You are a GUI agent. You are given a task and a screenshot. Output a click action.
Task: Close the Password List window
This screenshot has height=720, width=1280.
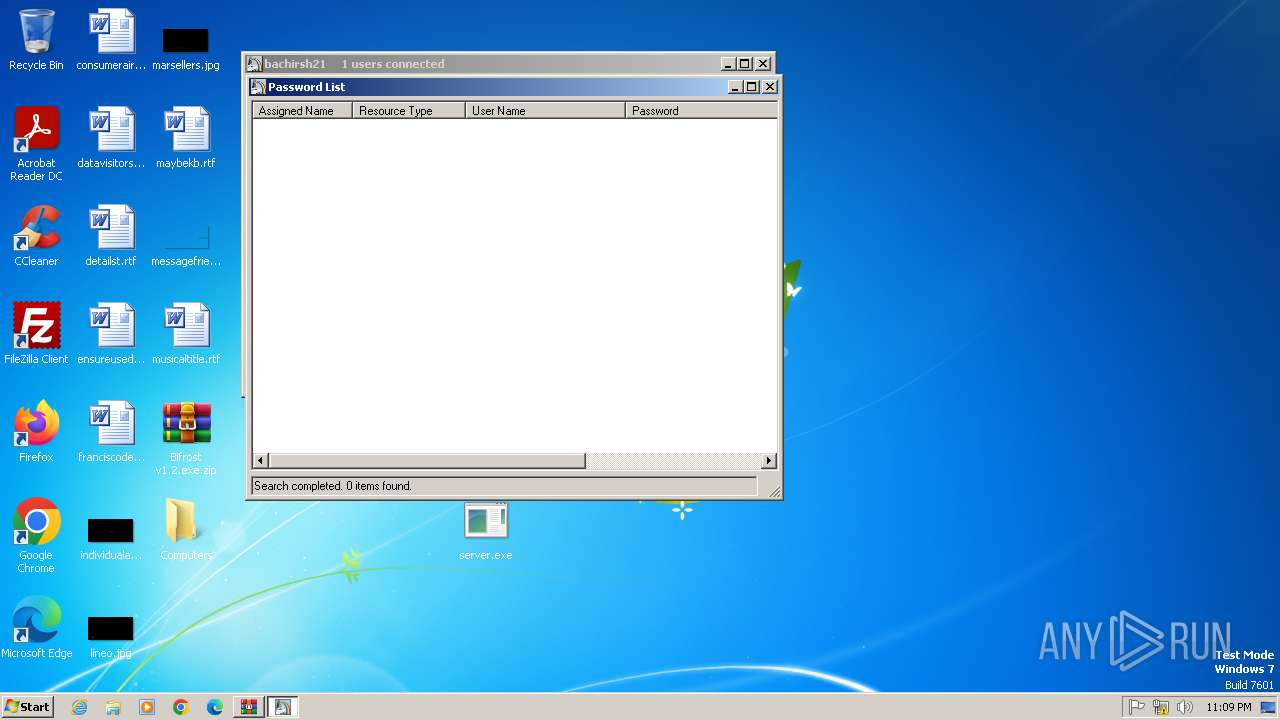[x=770, y=87]
